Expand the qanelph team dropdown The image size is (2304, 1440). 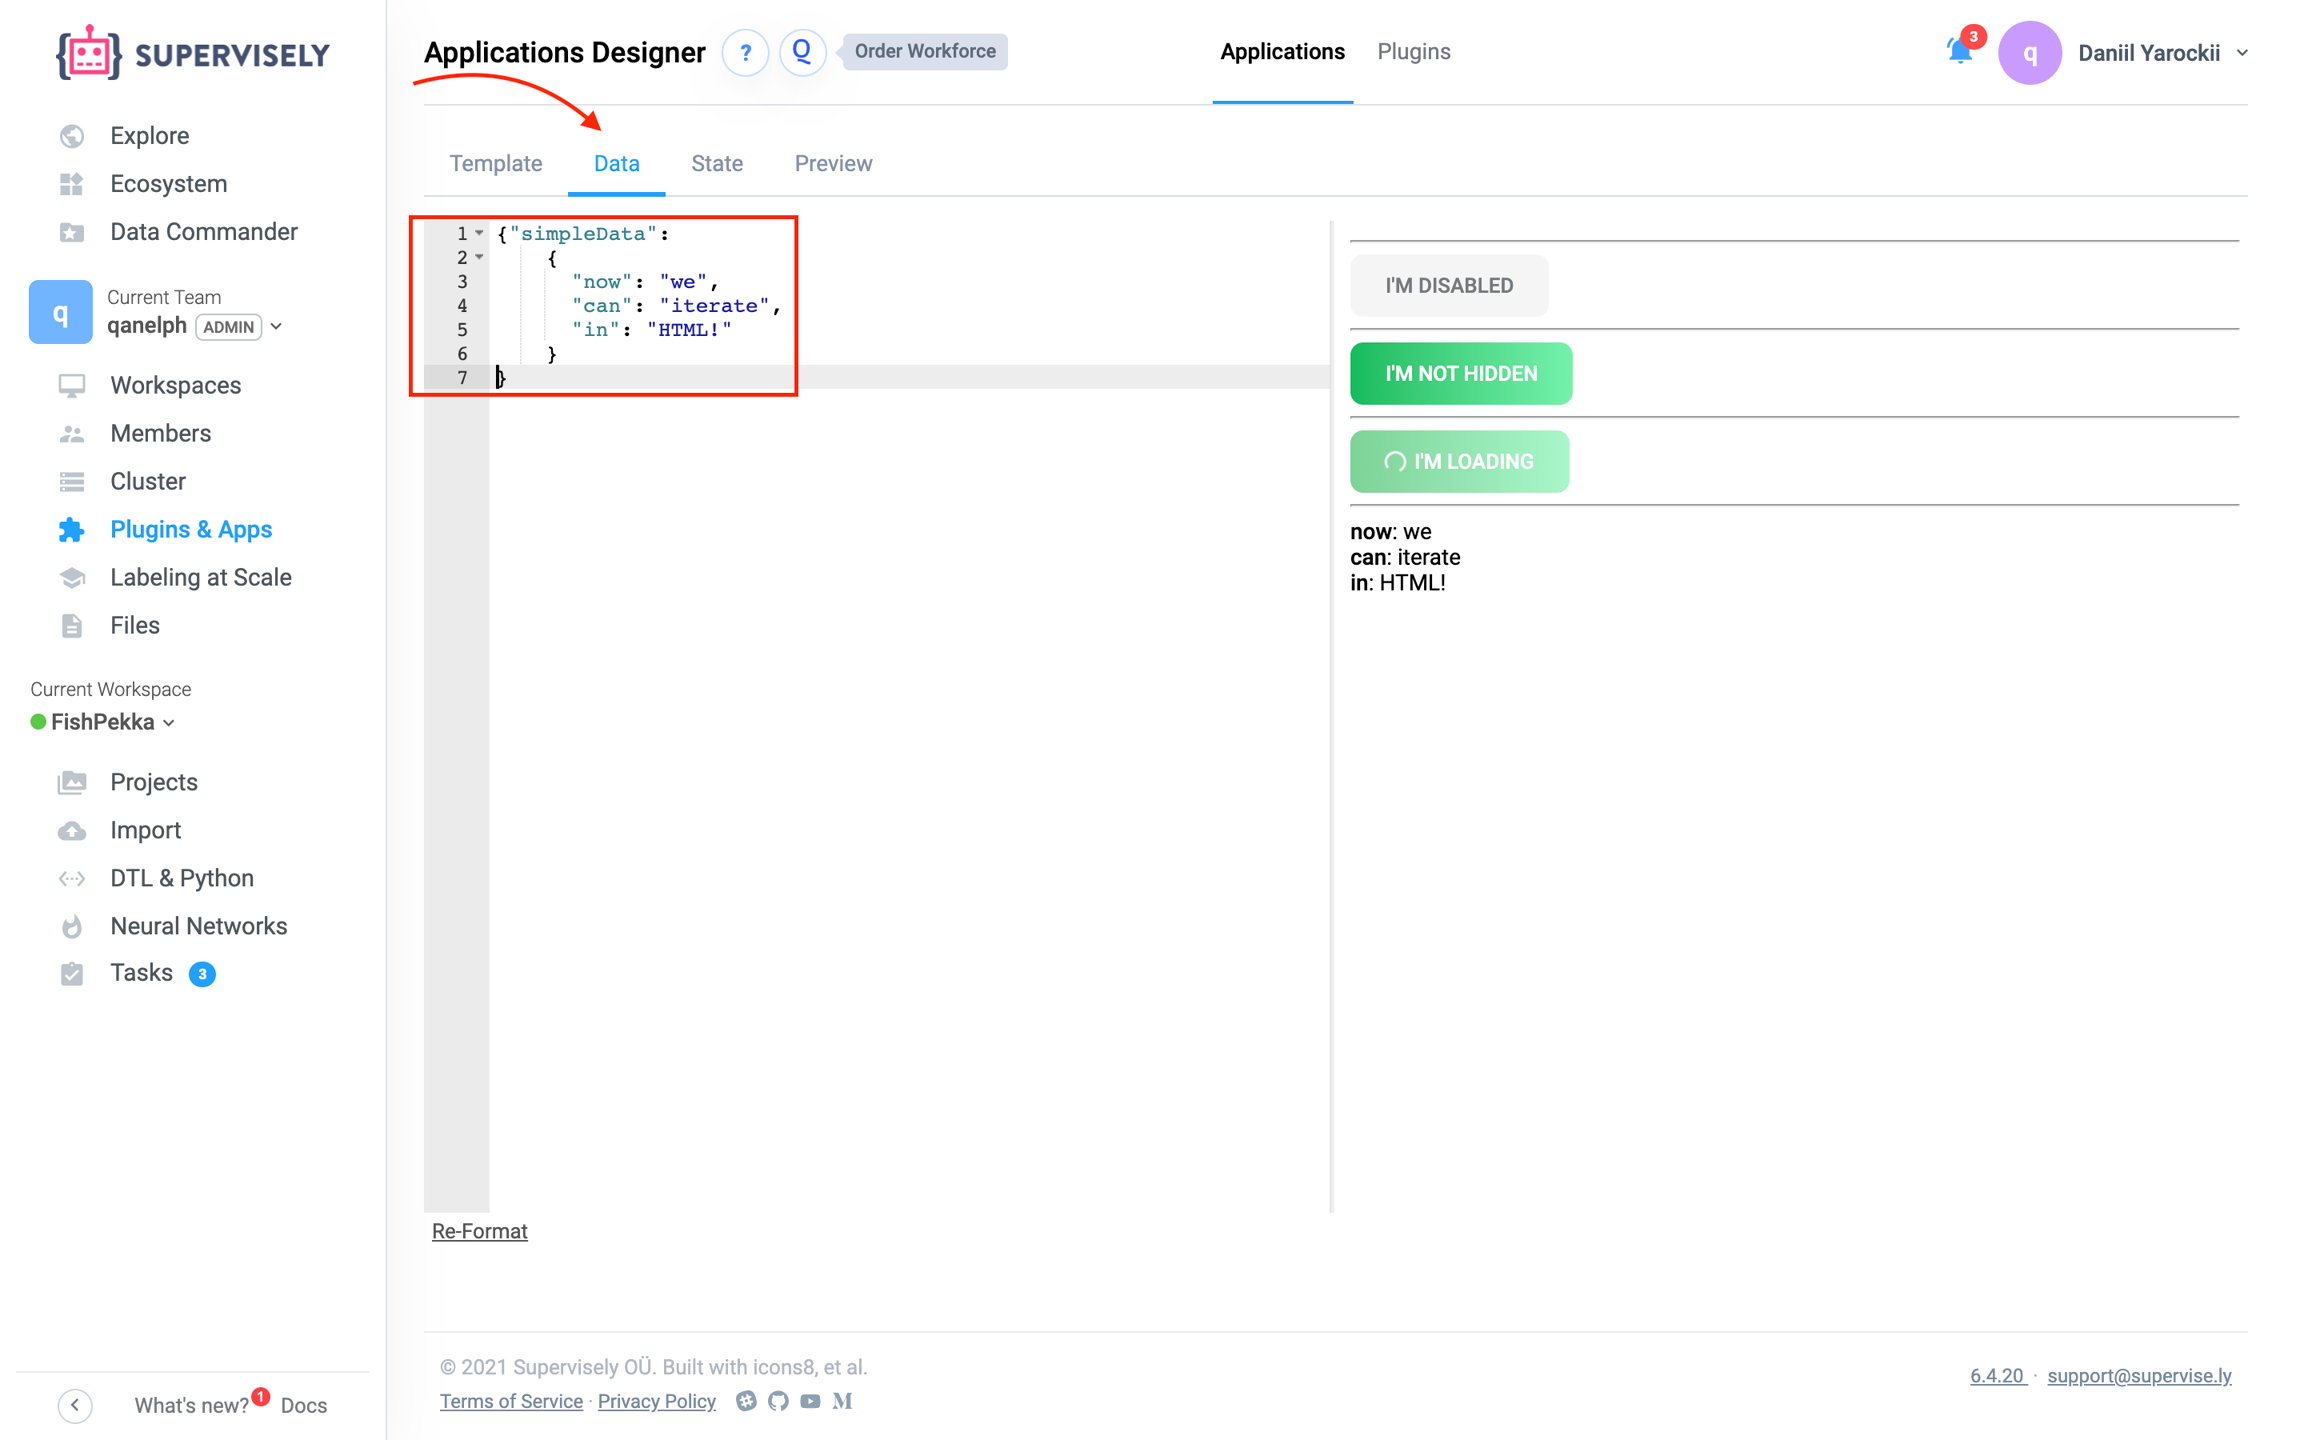(x=277, y=327)
